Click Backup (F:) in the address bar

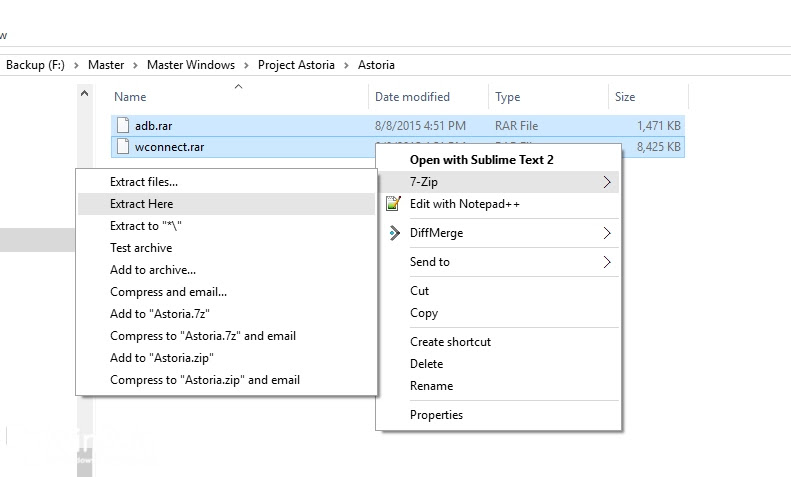(x=35, y=65)
